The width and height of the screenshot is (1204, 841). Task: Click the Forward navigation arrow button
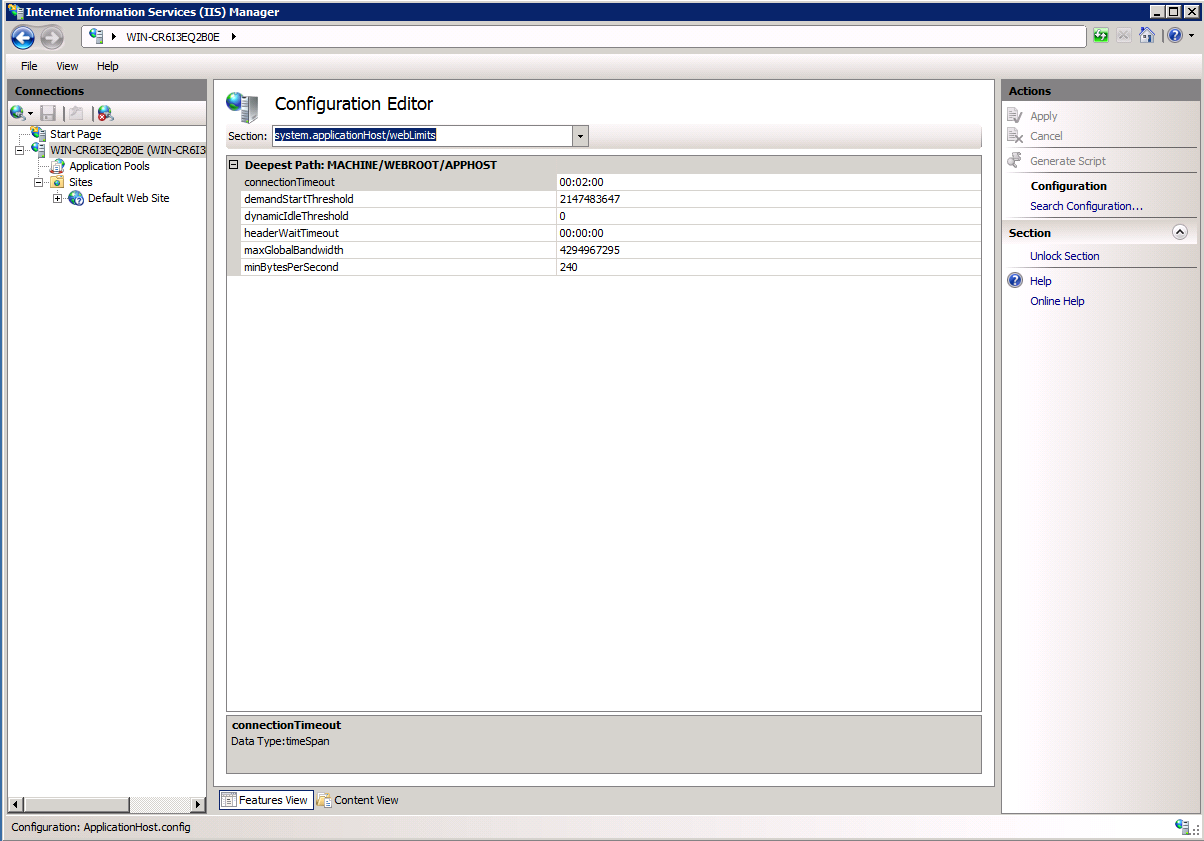[52, 37]
